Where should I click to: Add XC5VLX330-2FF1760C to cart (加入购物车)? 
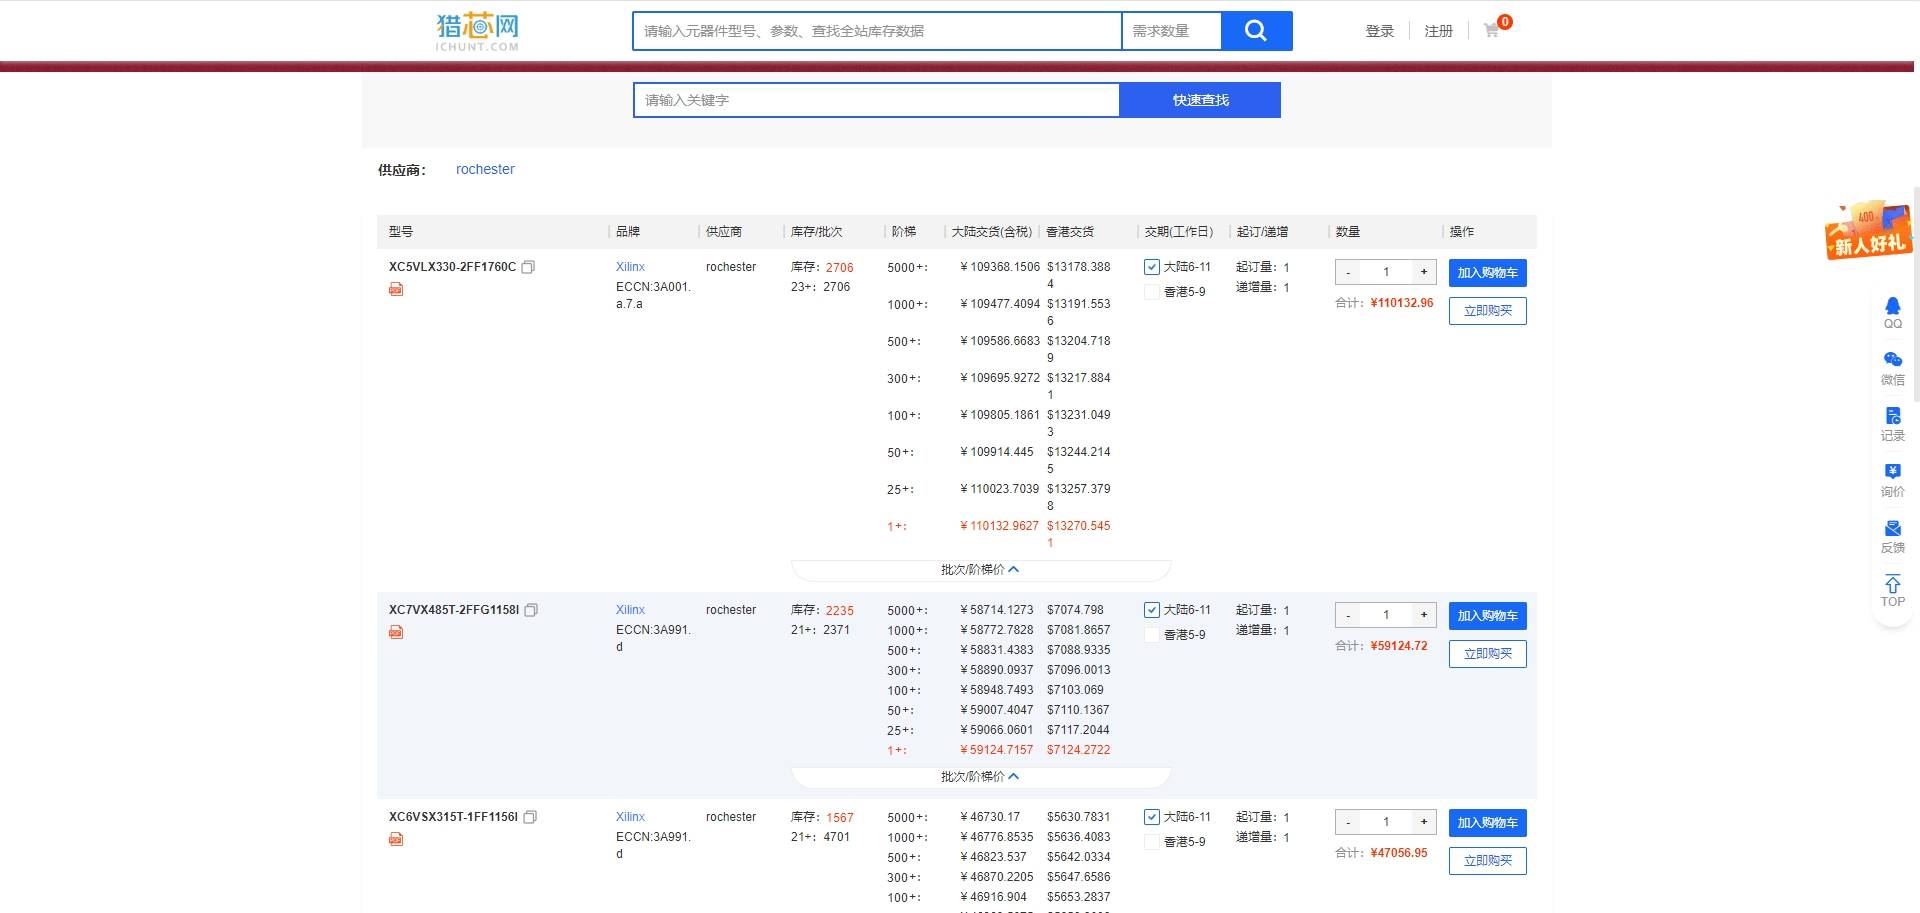[1487, 273]
